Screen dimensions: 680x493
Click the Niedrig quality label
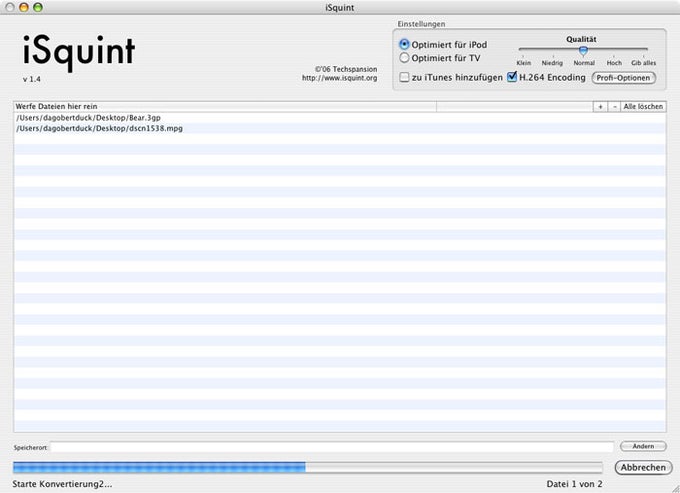[552, 63]
